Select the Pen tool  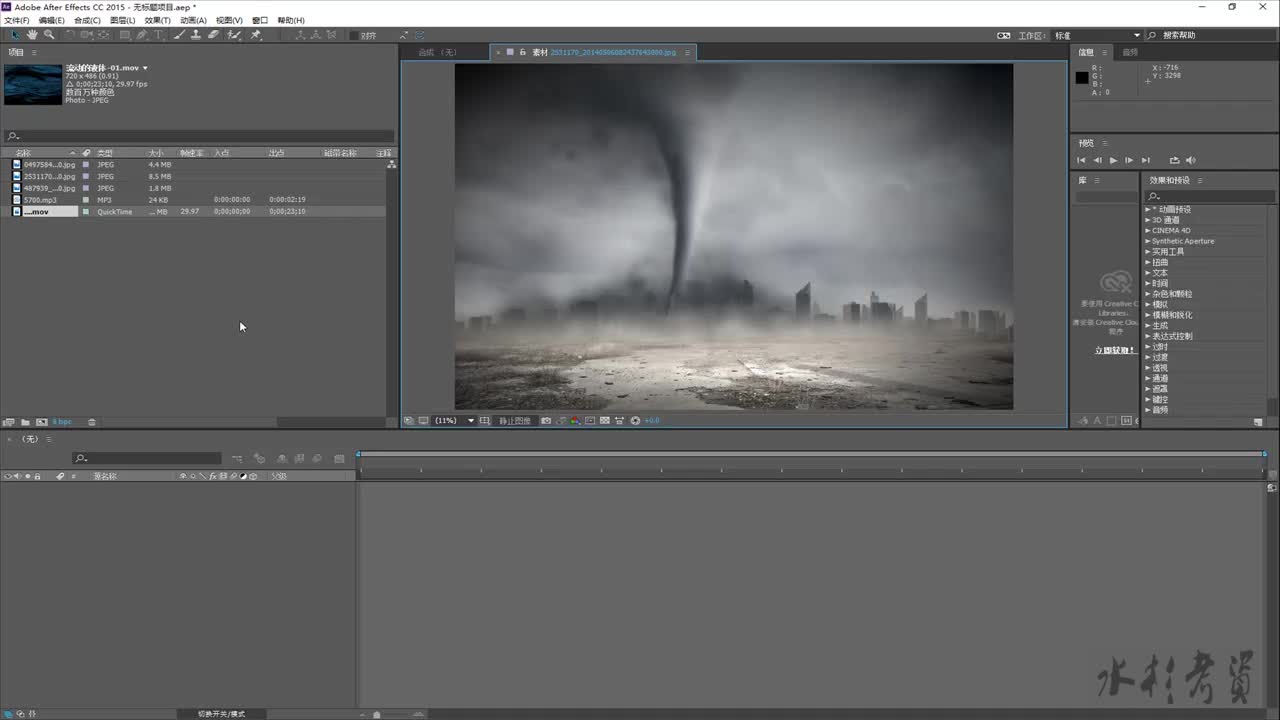coord(142,35)
